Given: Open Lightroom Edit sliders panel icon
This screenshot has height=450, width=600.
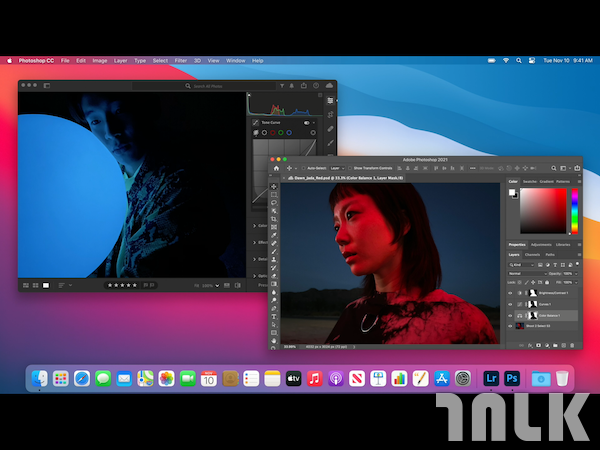Looking at the screenshot, I should pyautogui.click(x=330, y=100).
